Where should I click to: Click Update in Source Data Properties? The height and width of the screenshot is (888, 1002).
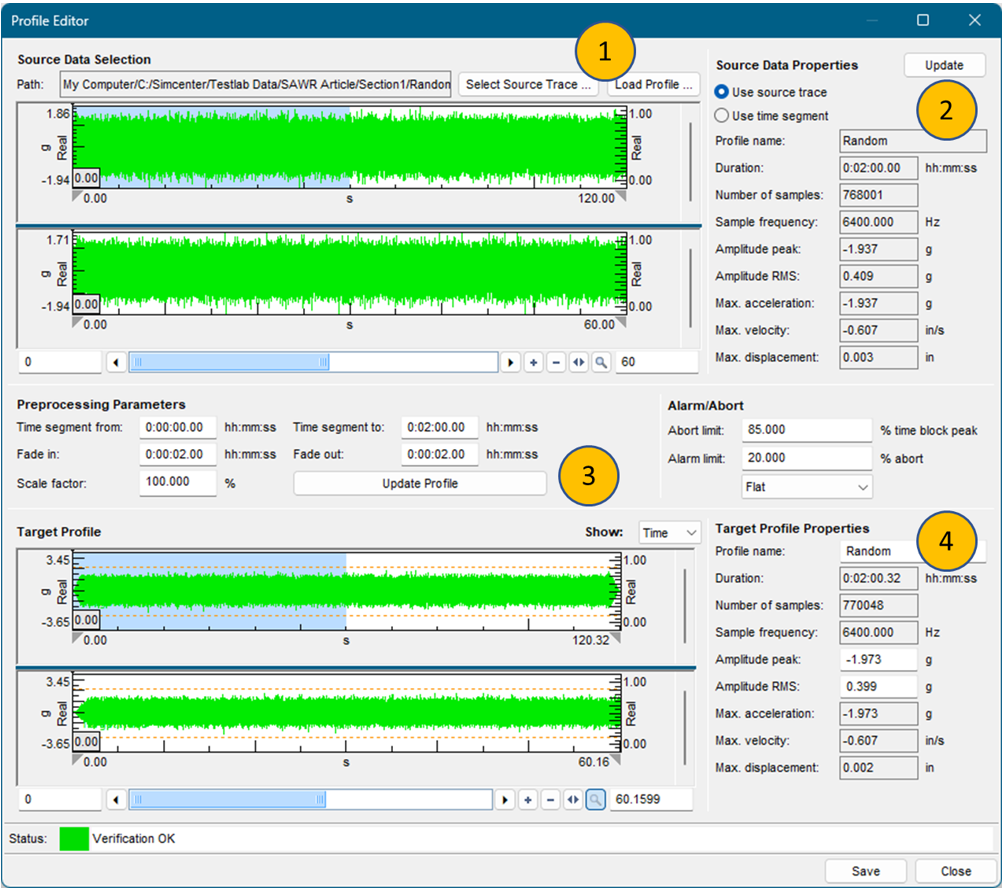tap(944, 65)
